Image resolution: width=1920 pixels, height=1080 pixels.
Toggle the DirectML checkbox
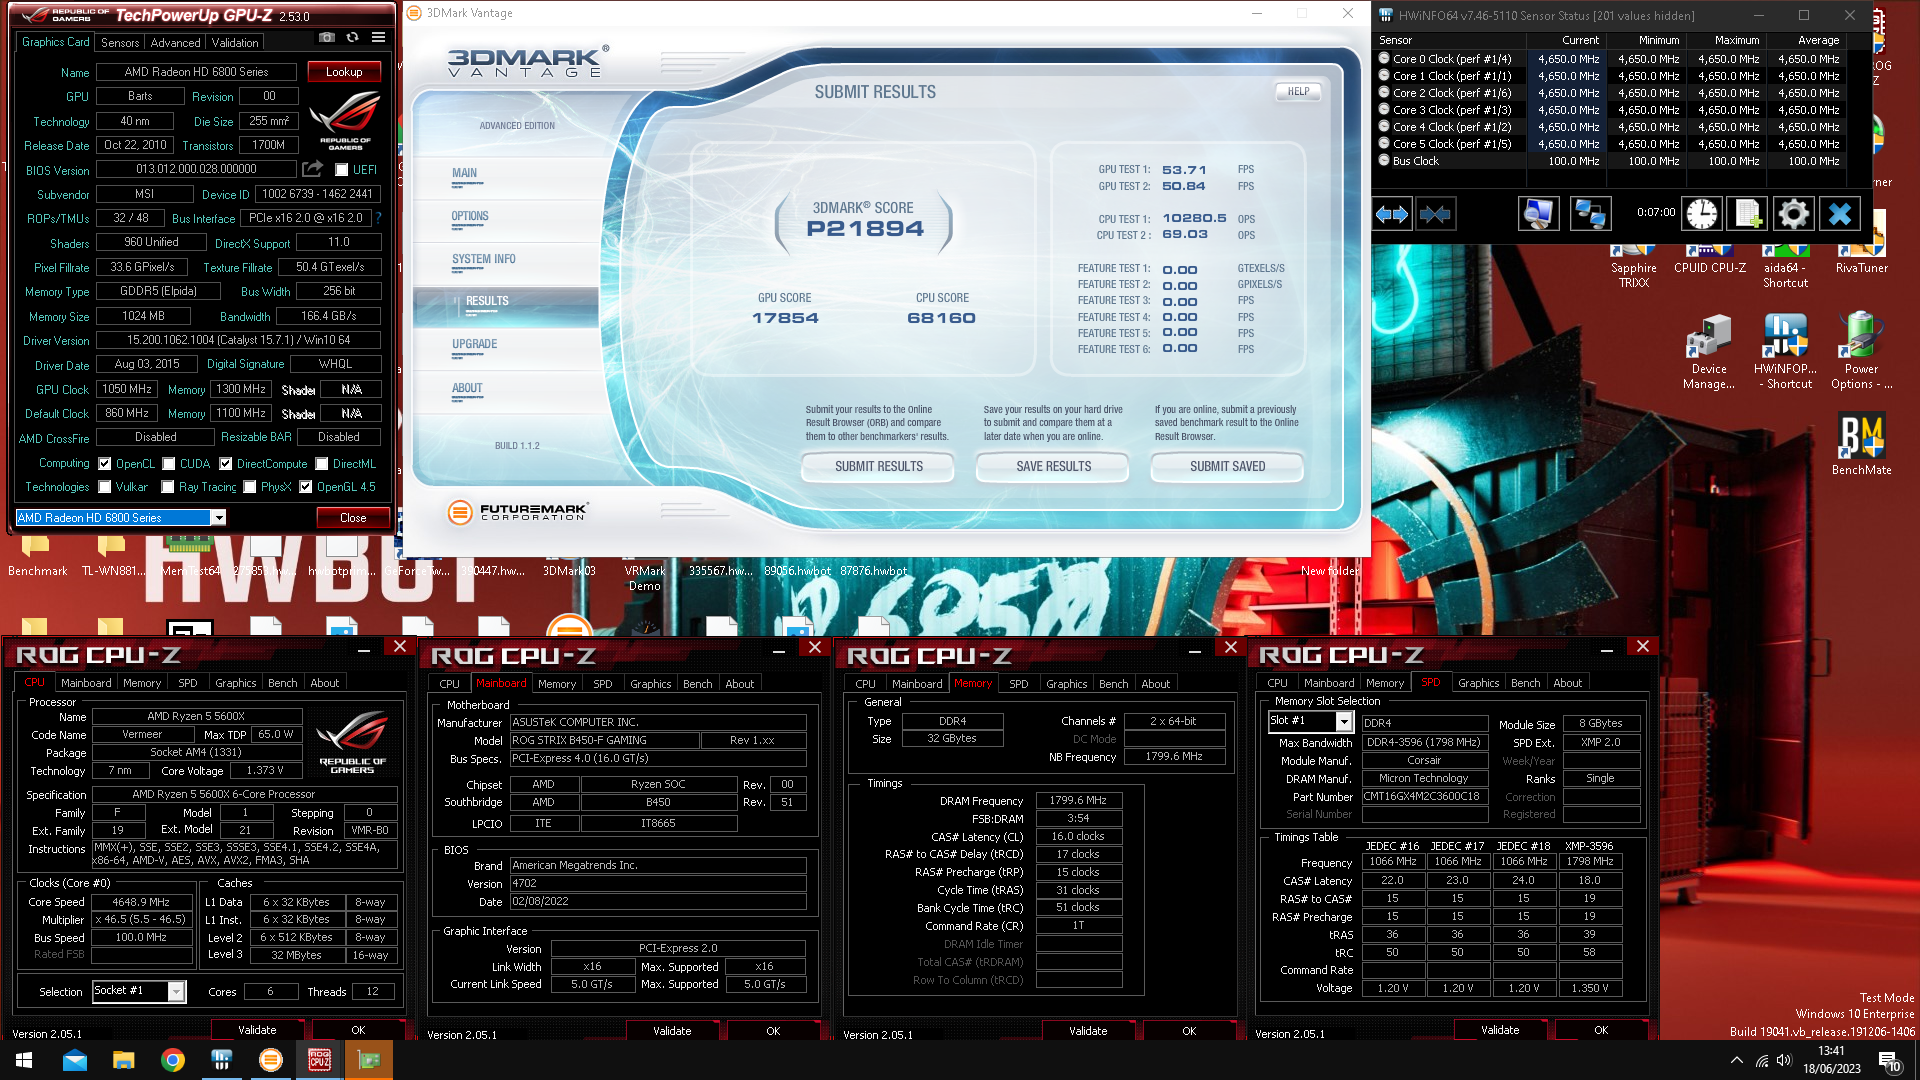point(322,464)
